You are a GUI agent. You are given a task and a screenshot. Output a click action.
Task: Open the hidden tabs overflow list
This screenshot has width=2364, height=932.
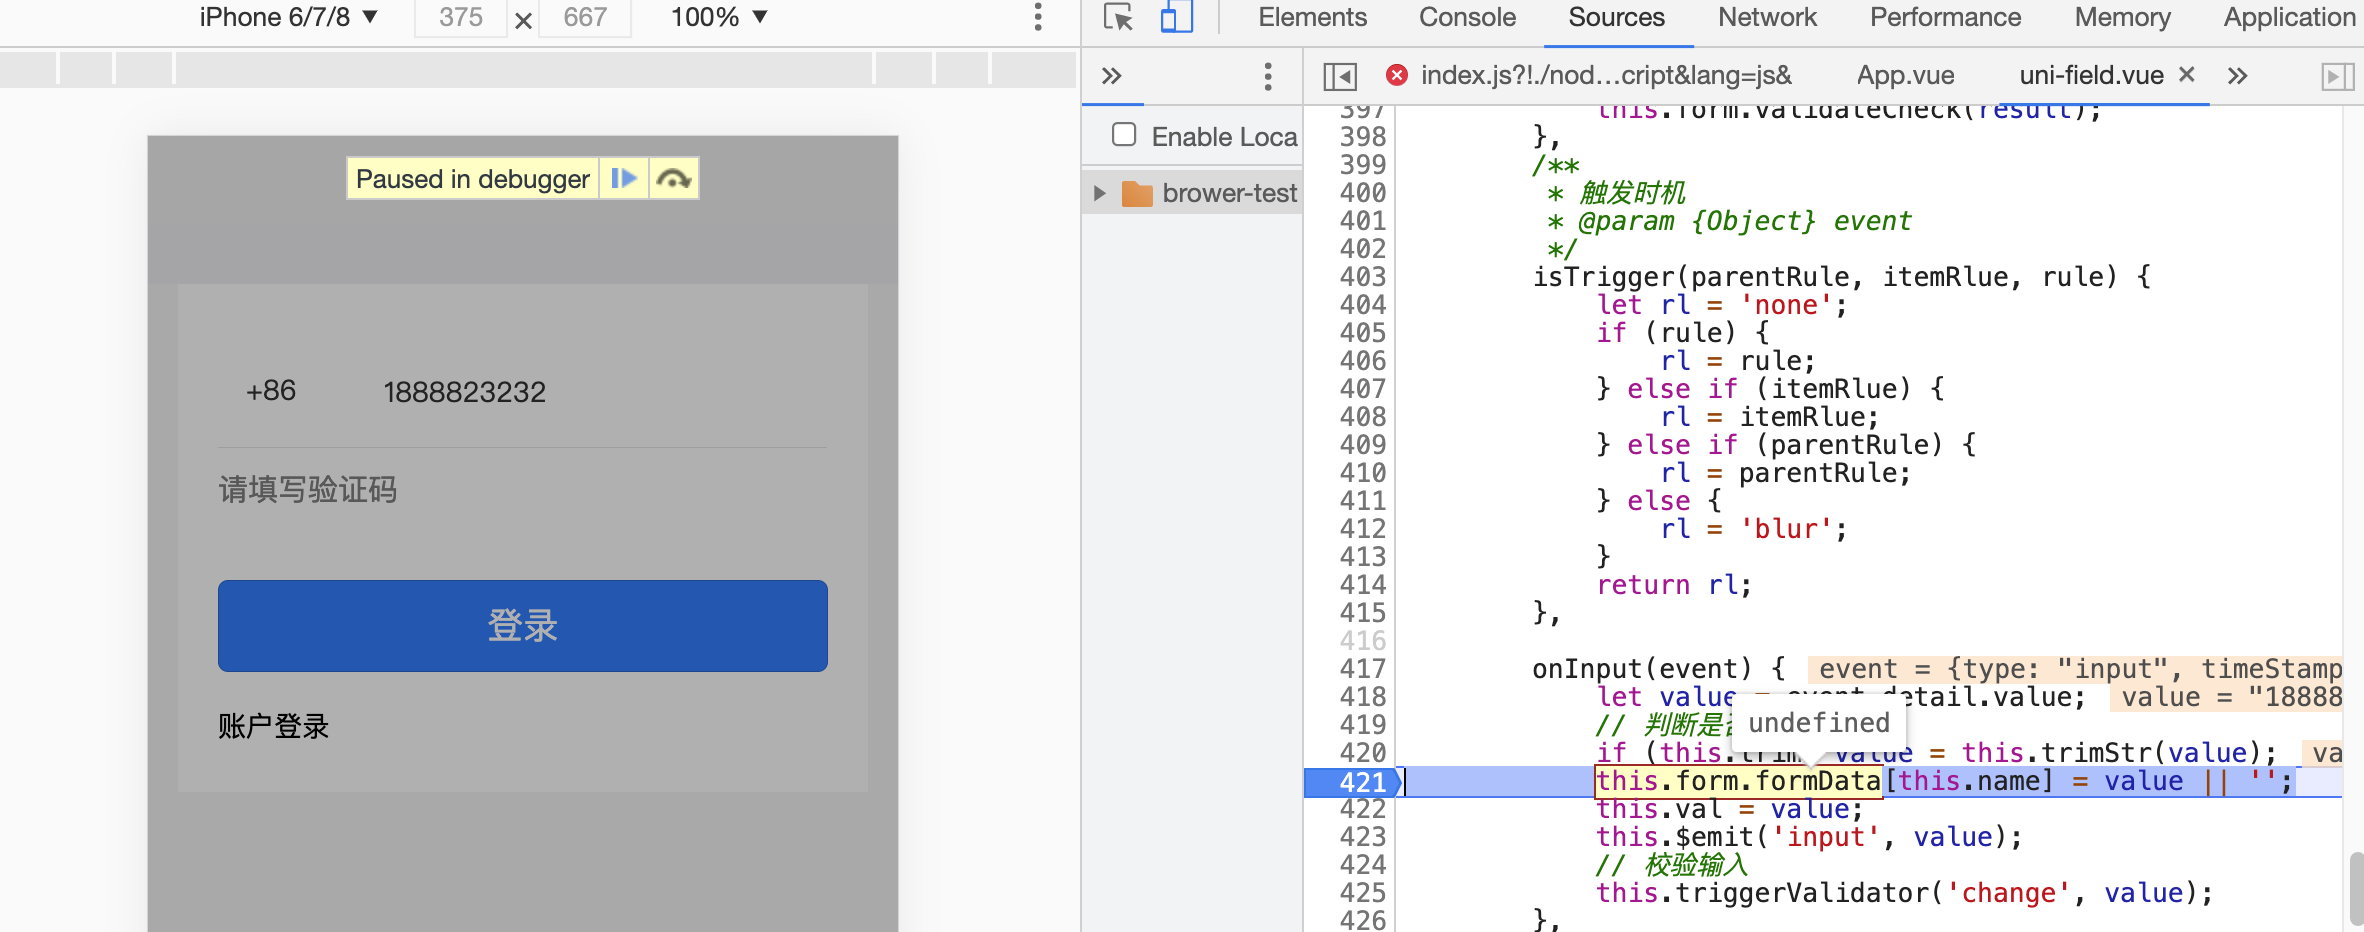click(x=2237, y=75)
